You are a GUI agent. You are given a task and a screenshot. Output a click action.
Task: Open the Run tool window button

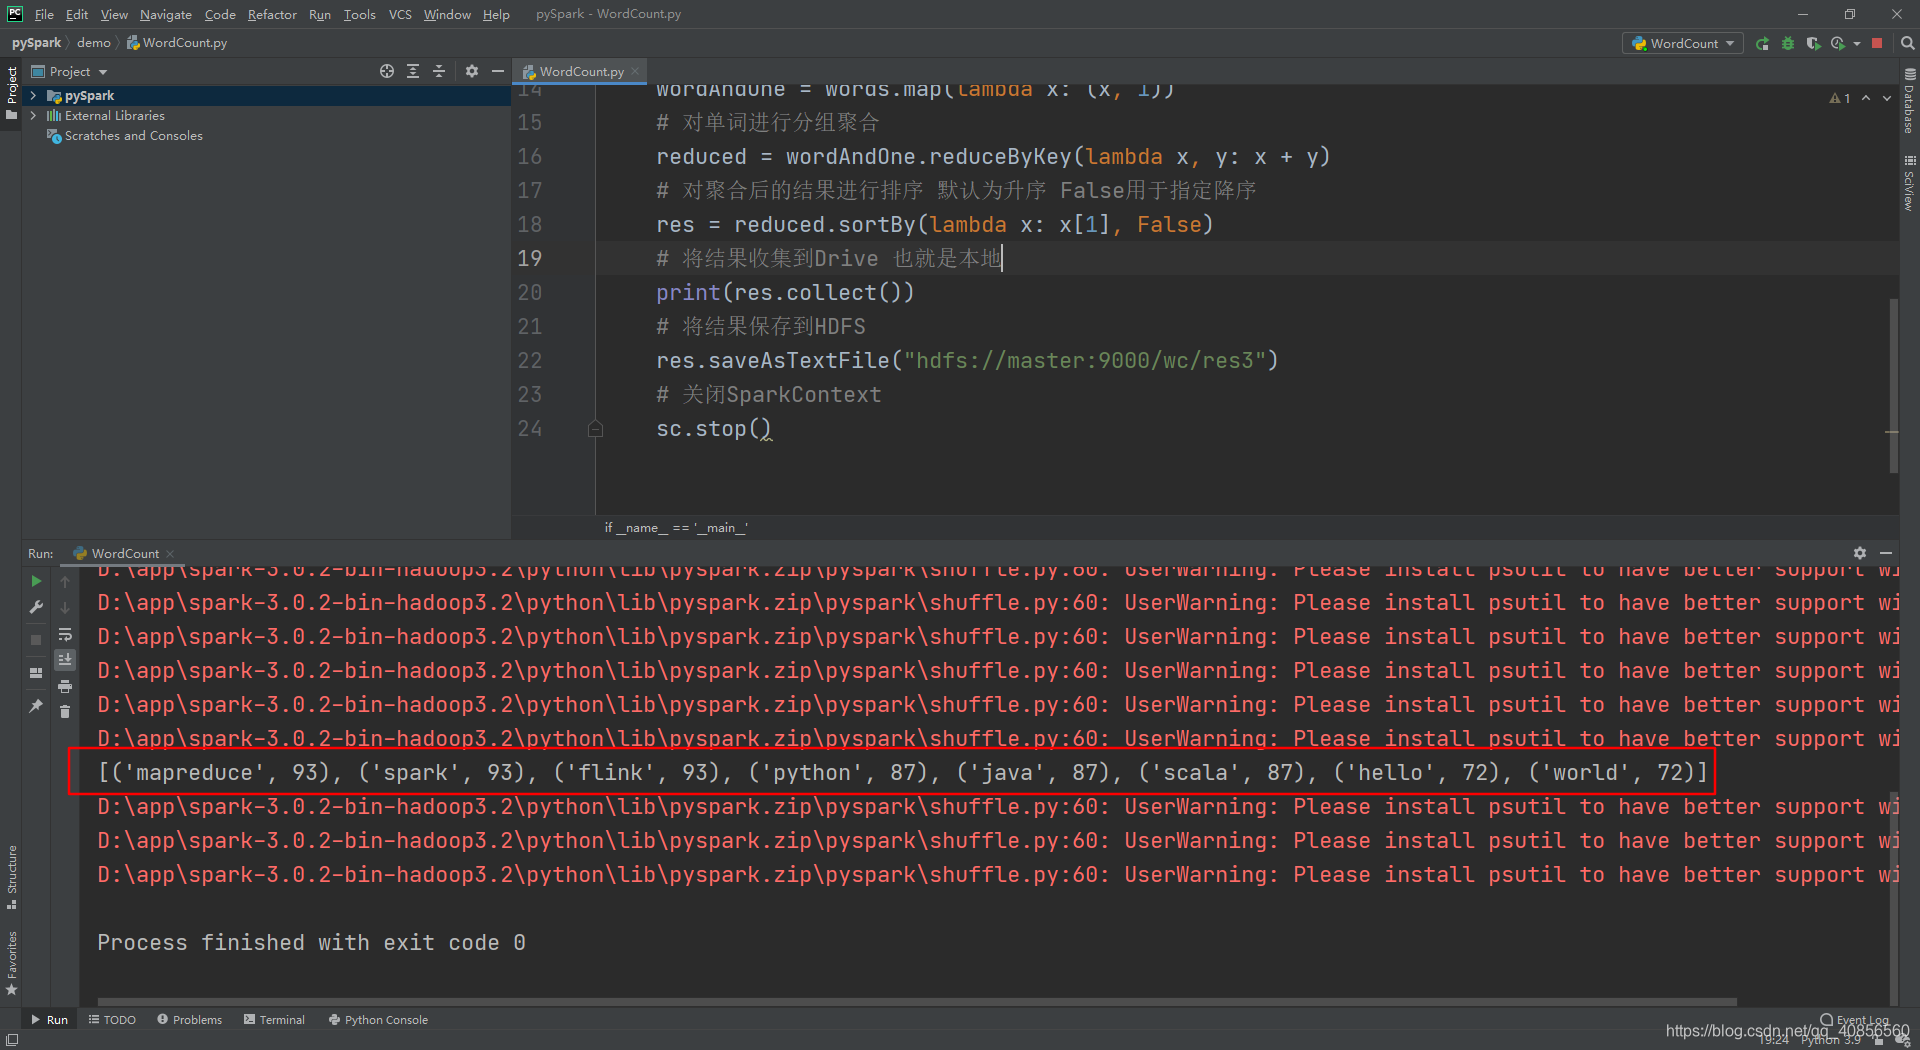[50, 1020]
